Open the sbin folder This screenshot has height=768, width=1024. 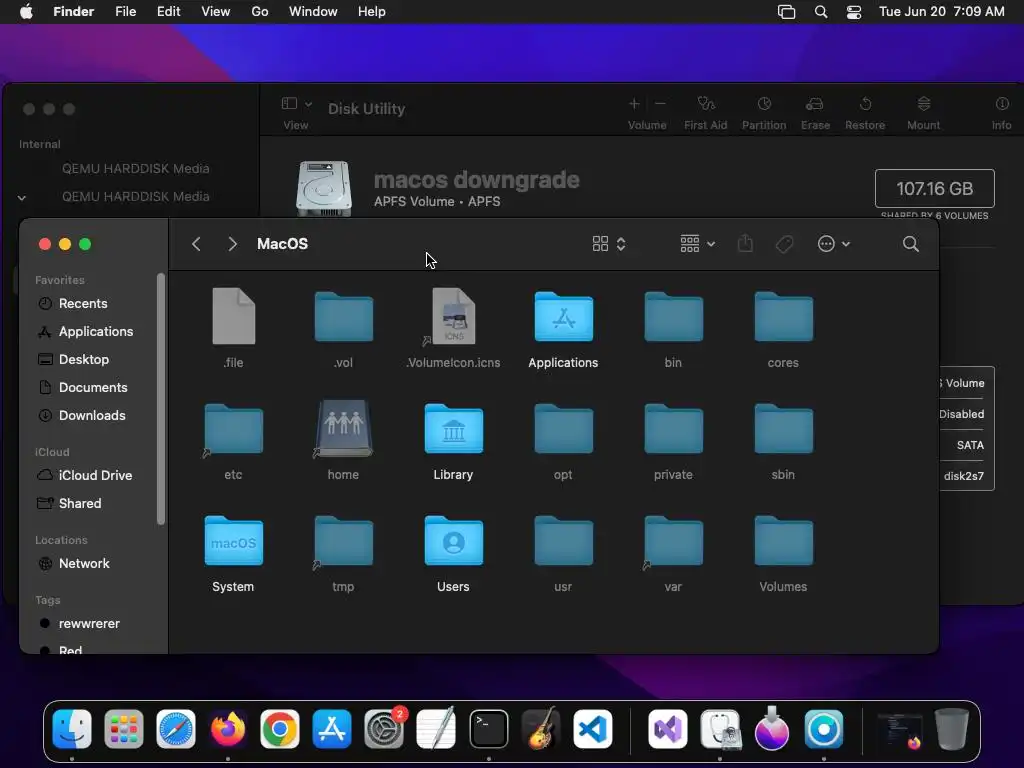784,429
